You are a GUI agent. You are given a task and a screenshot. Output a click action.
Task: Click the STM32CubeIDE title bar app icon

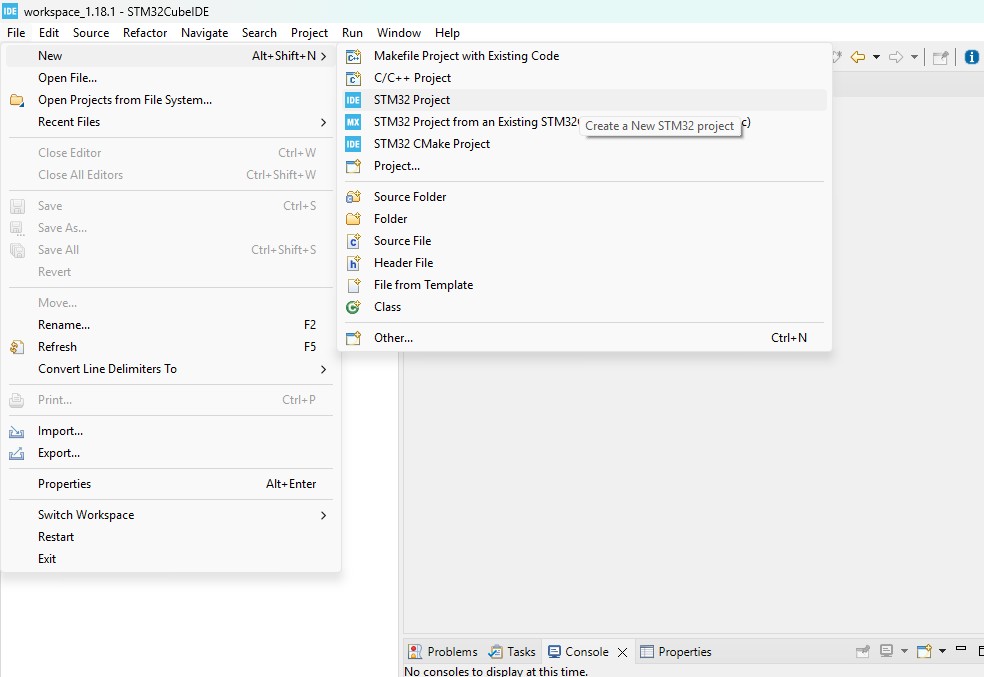point(10,11)
